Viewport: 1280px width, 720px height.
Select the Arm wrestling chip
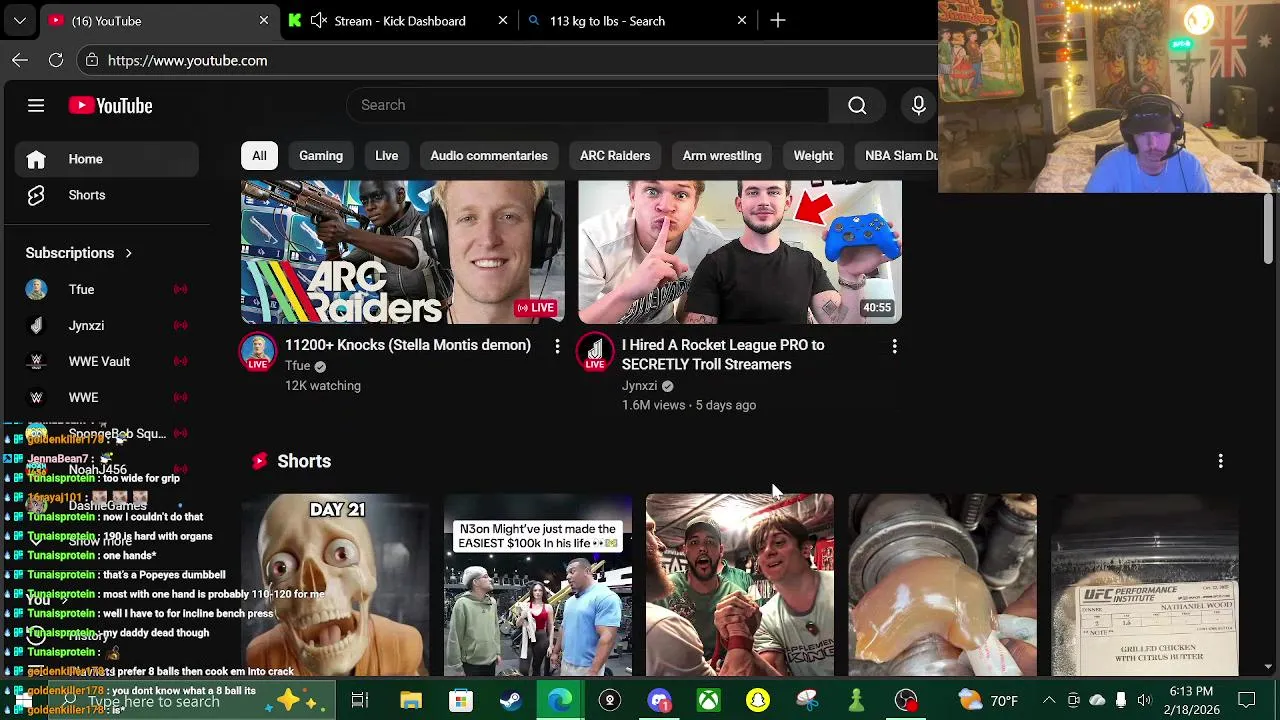tap(722, 156)
